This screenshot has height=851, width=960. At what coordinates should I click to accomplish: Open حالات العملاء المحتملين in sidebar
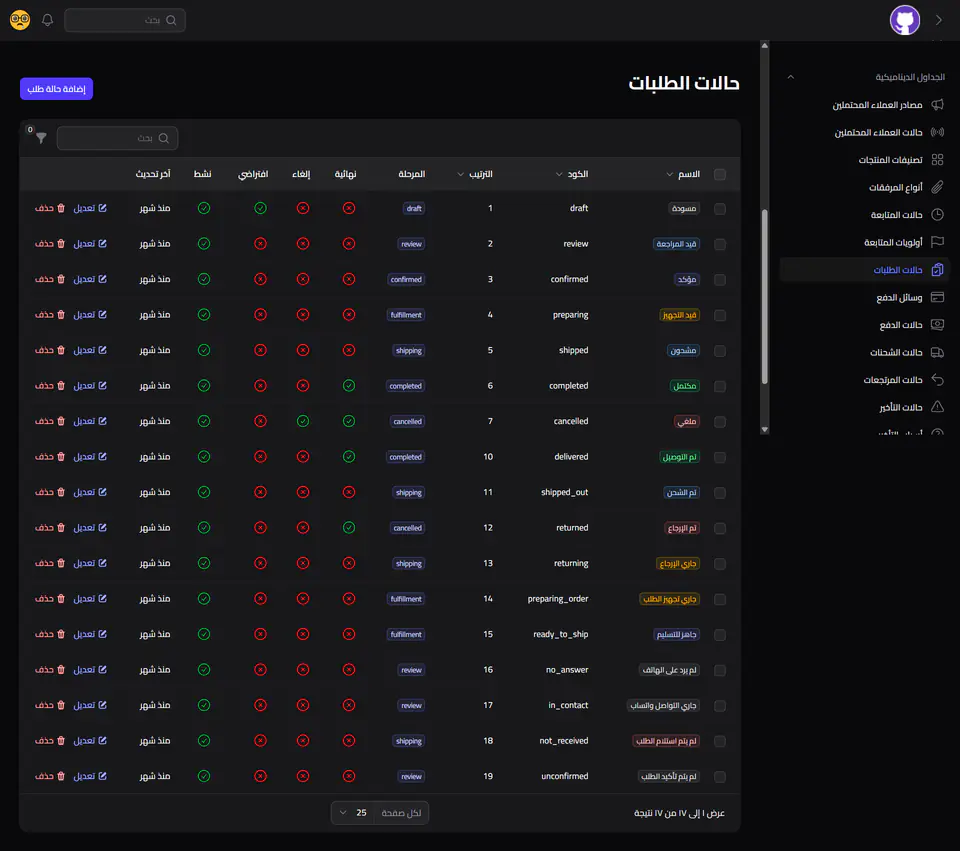tap(863, 132)
